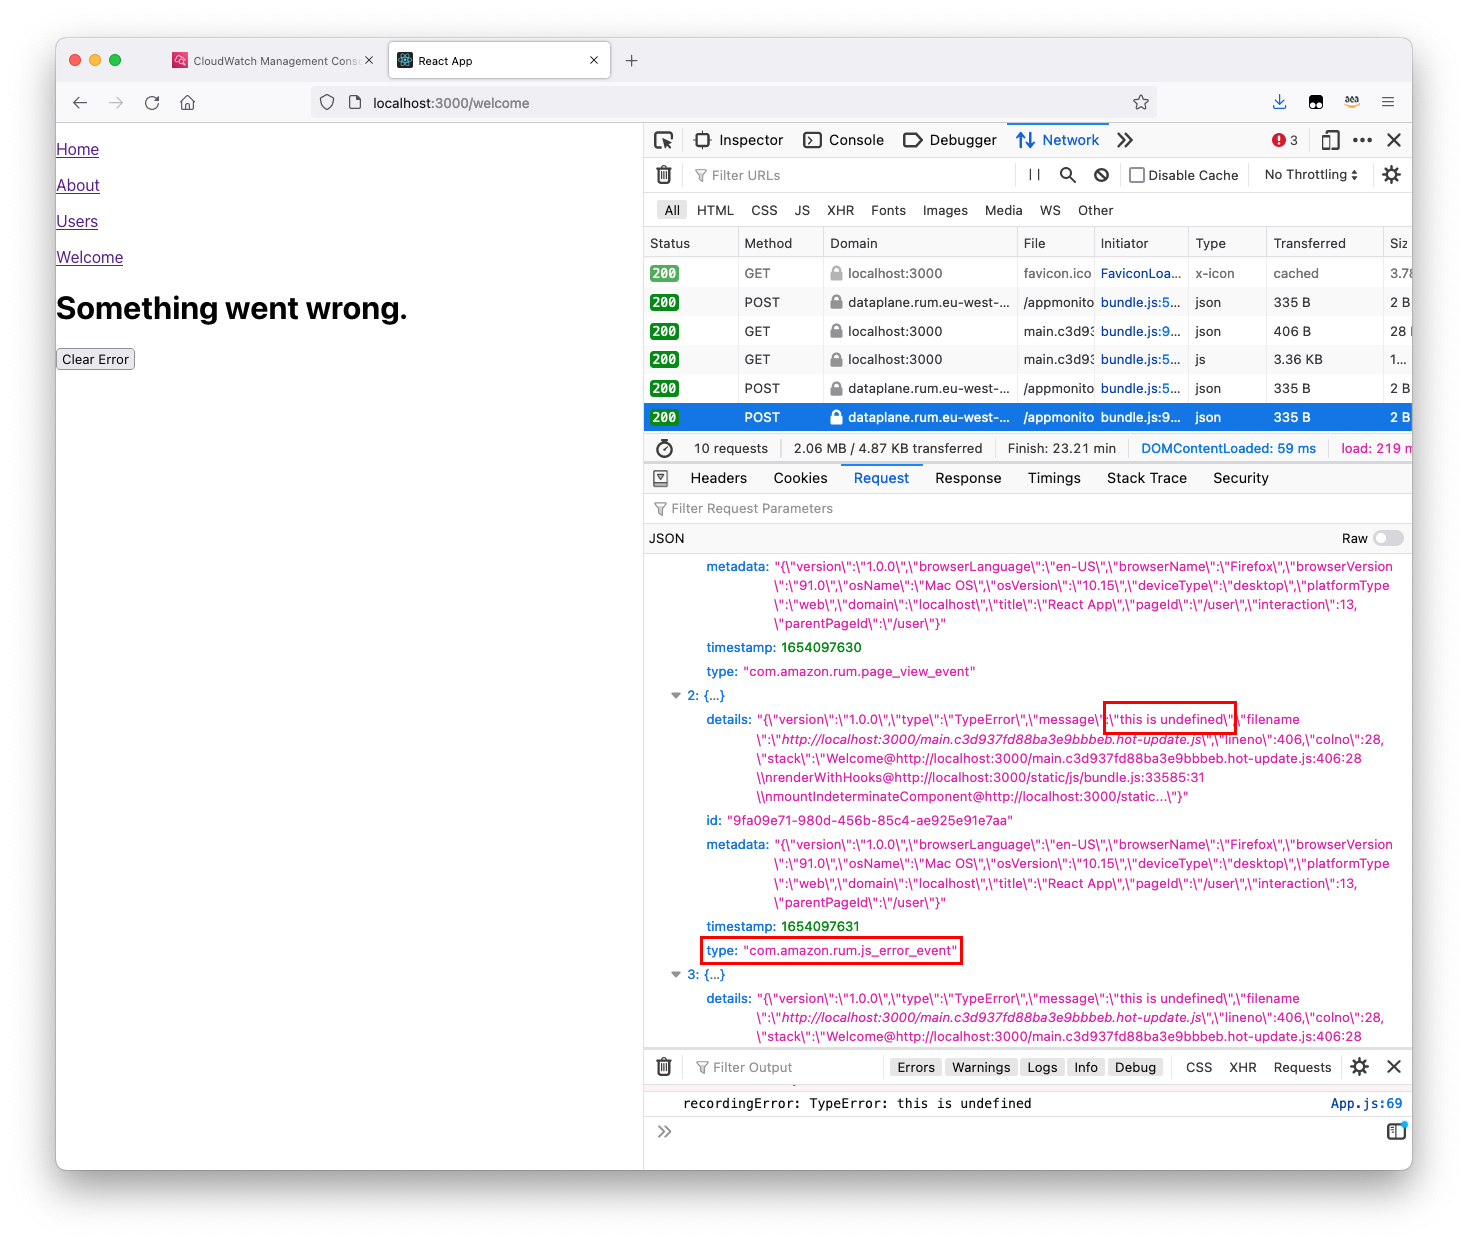Open the DevTools customize menu

[x=1362, y=140]
